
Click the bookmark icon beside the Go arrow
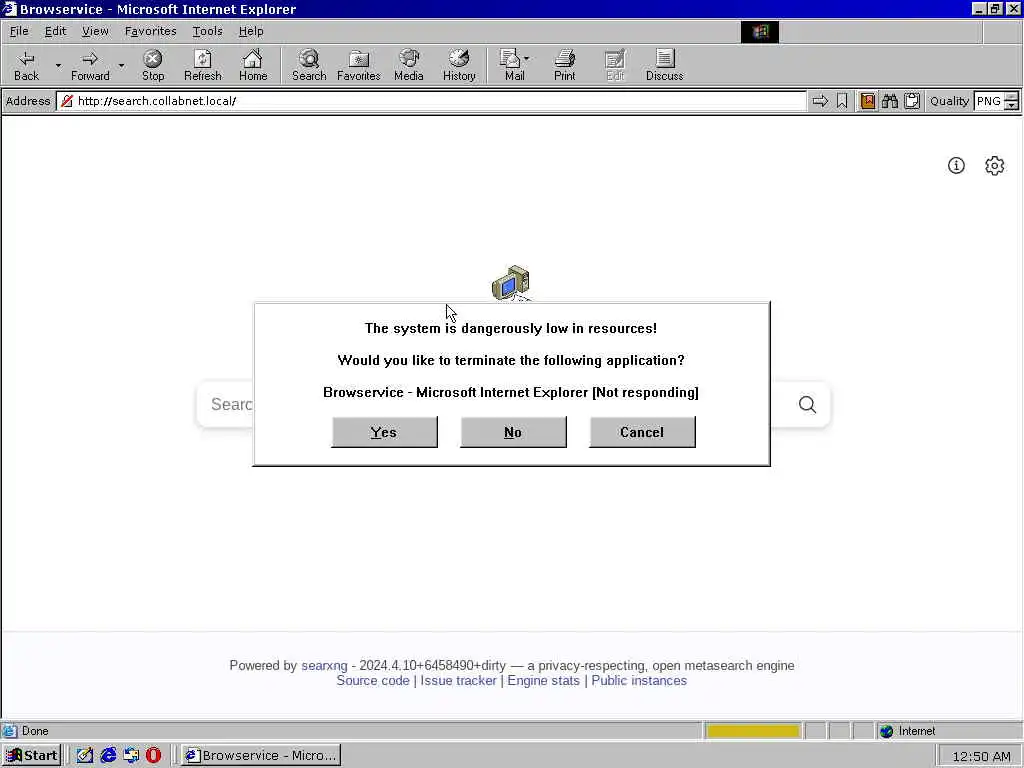[x=842, y=101]
